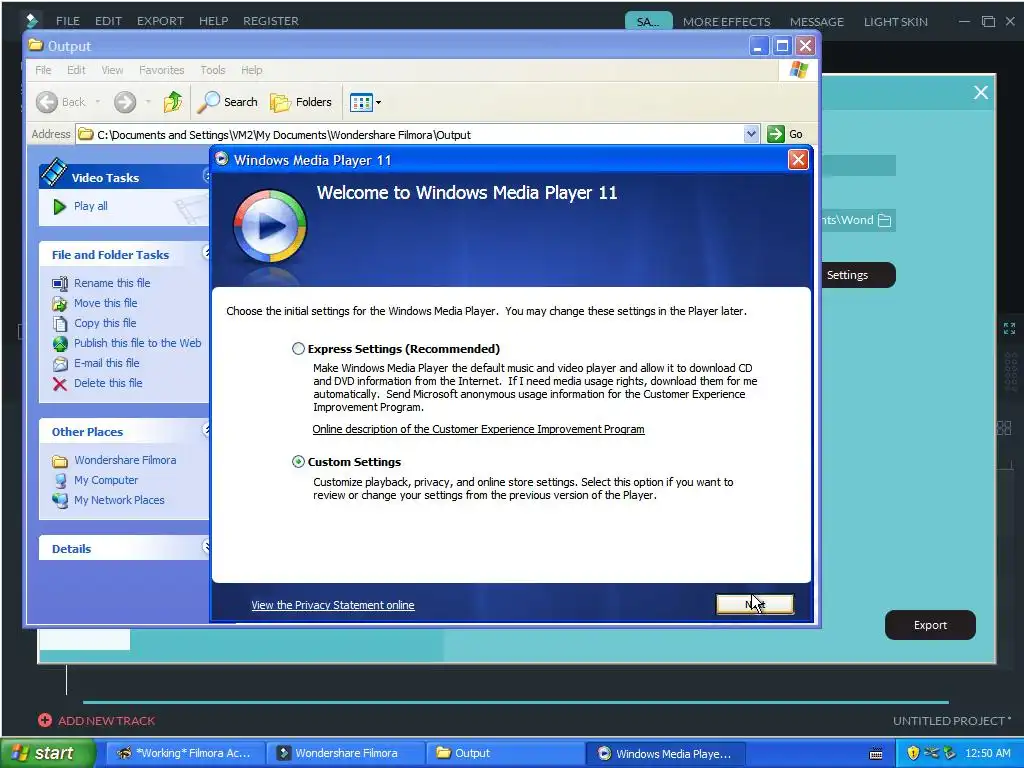The image size is (1024, 768).
Task: Click the browse folder icon in Filmora export path
Action: 884,220
